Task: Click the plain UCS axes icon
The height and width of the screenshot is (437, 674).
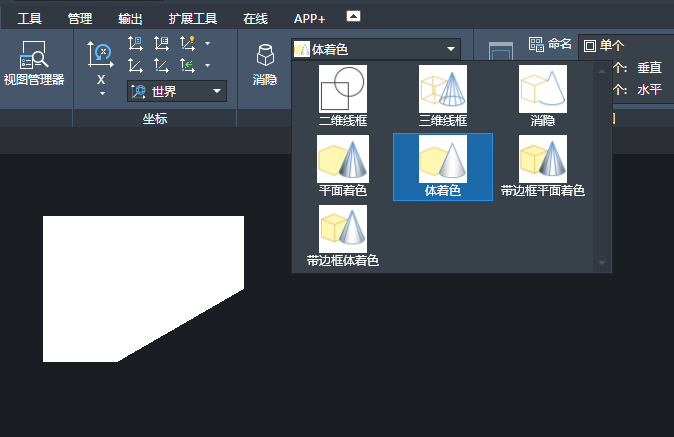Action: [x=135, y=65]
